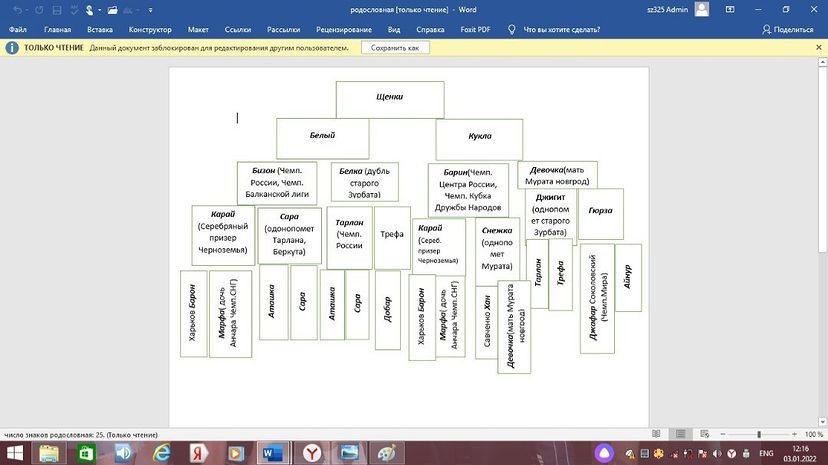
Task: Click the Белка (дубль старого Зурбата) box
Action: pyautogui.click(x=364, y=182)
